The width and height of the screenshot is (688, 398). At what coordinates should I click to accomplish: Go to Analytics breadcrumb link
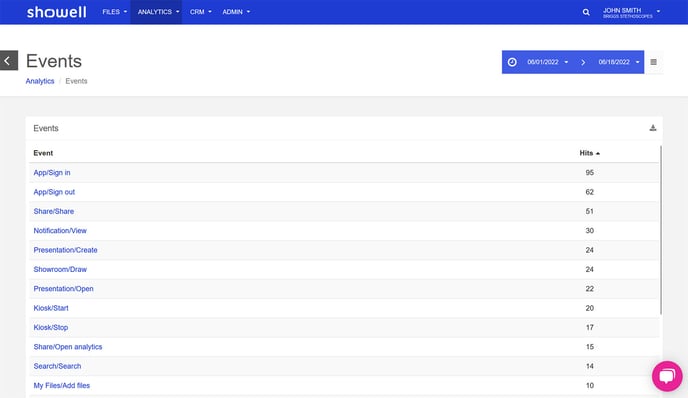click(40, 81)
